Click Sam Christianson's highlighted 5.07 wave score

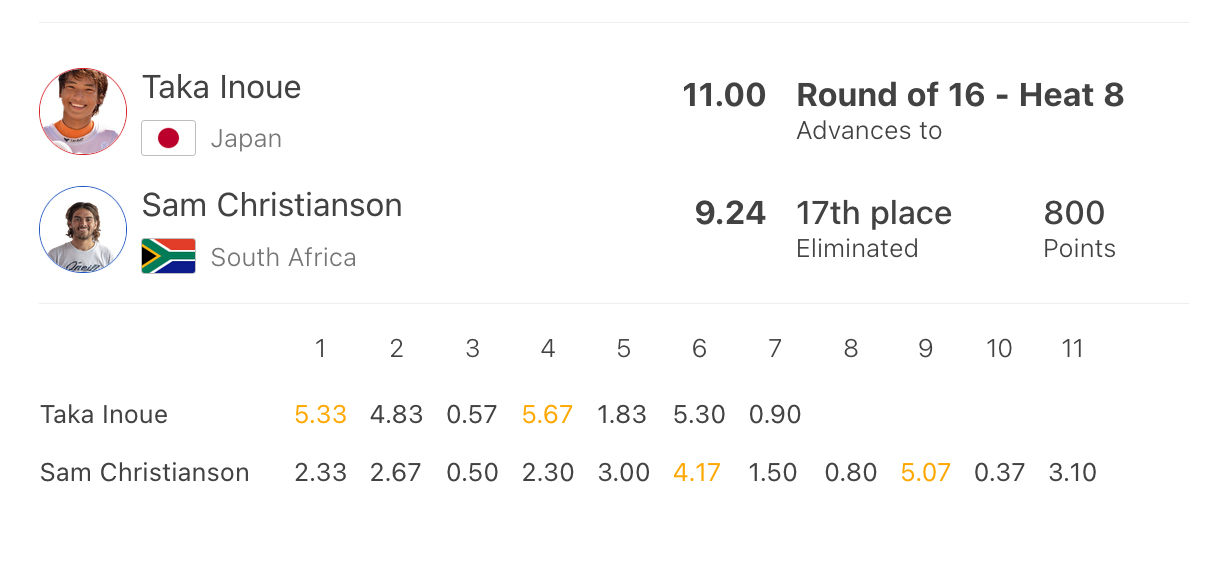click(926, 472)
